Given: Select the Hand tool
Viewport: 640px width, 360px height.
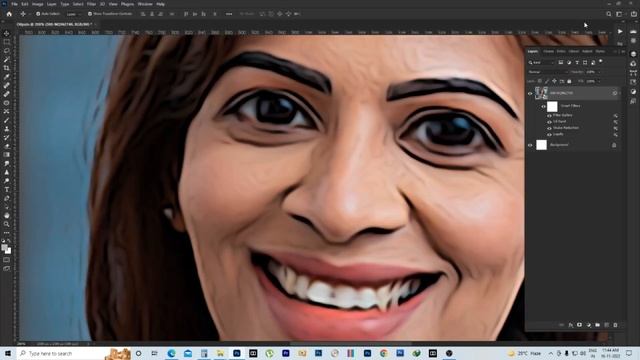Looking at the screenshot, I should 7,215.
